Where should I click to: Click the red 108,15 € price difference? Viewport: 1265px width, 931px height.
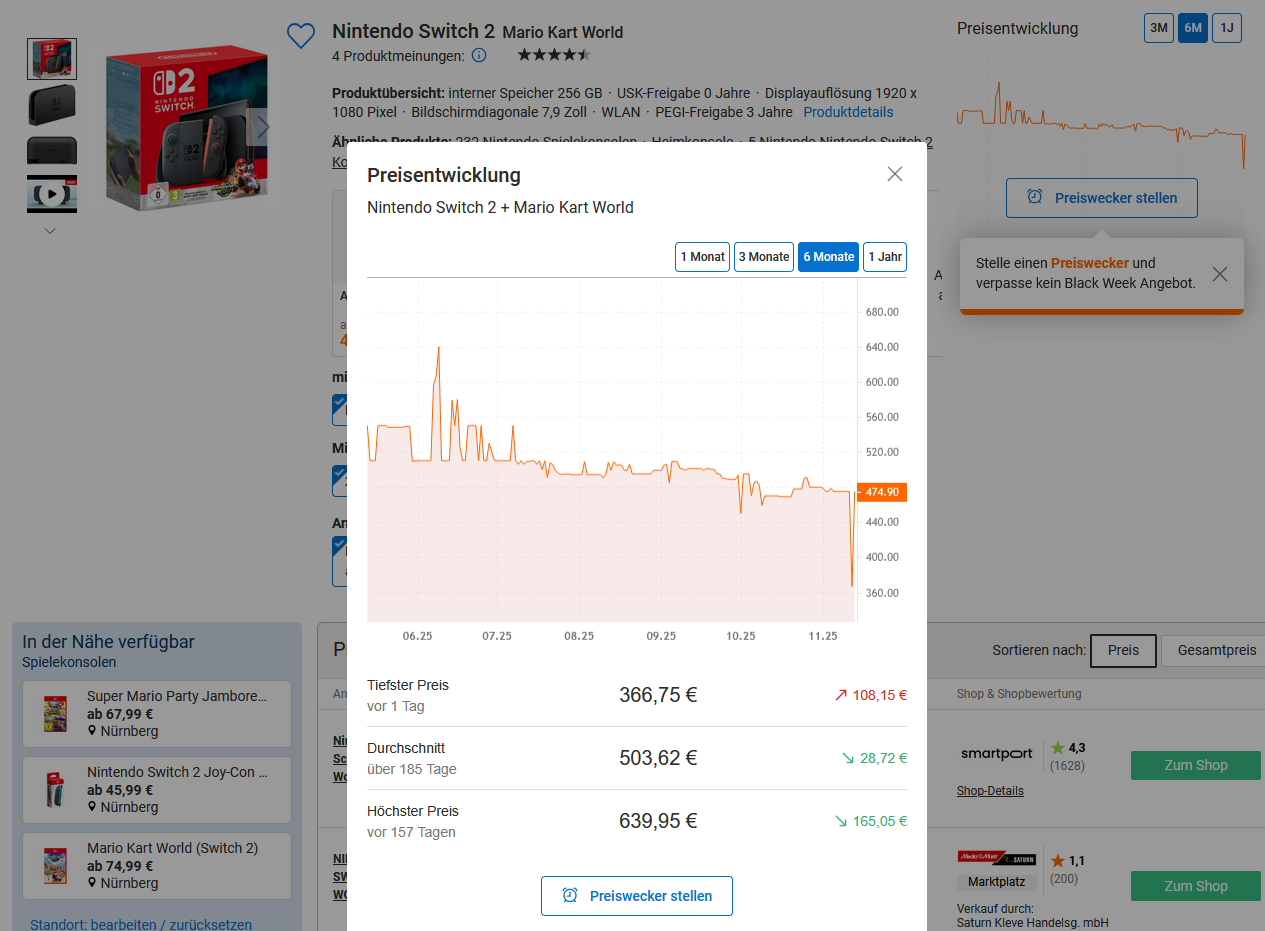click(x=871, y=695)
